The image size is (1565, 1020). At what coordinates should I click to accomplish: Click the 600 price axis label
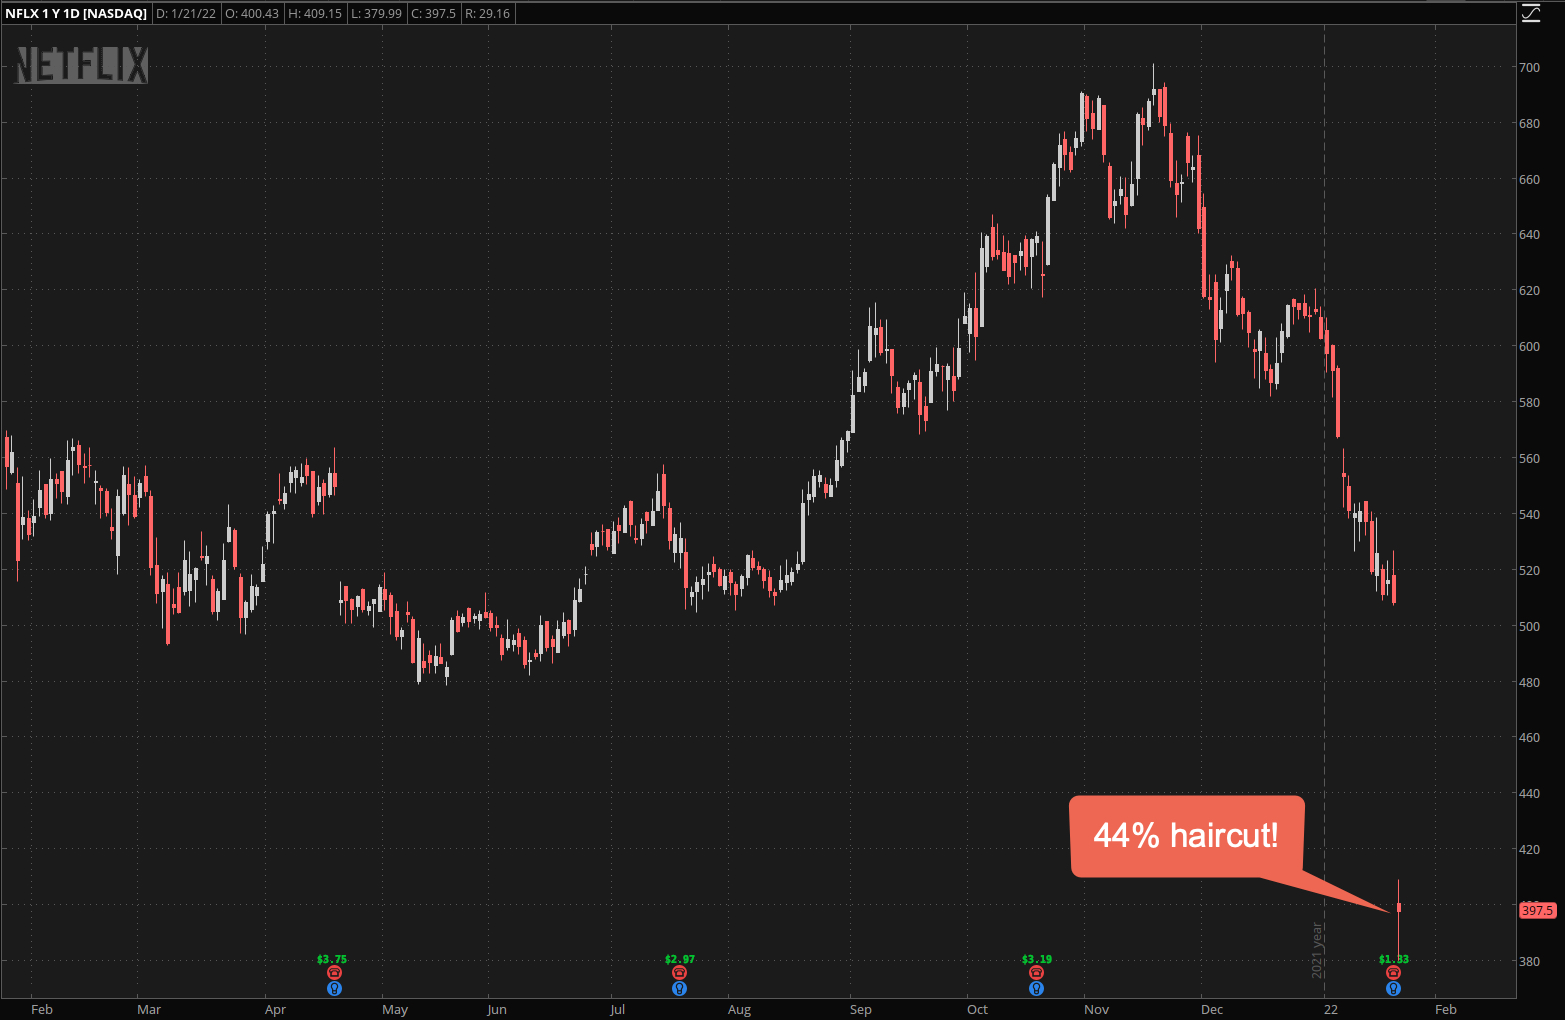[x=1529, y=347]
